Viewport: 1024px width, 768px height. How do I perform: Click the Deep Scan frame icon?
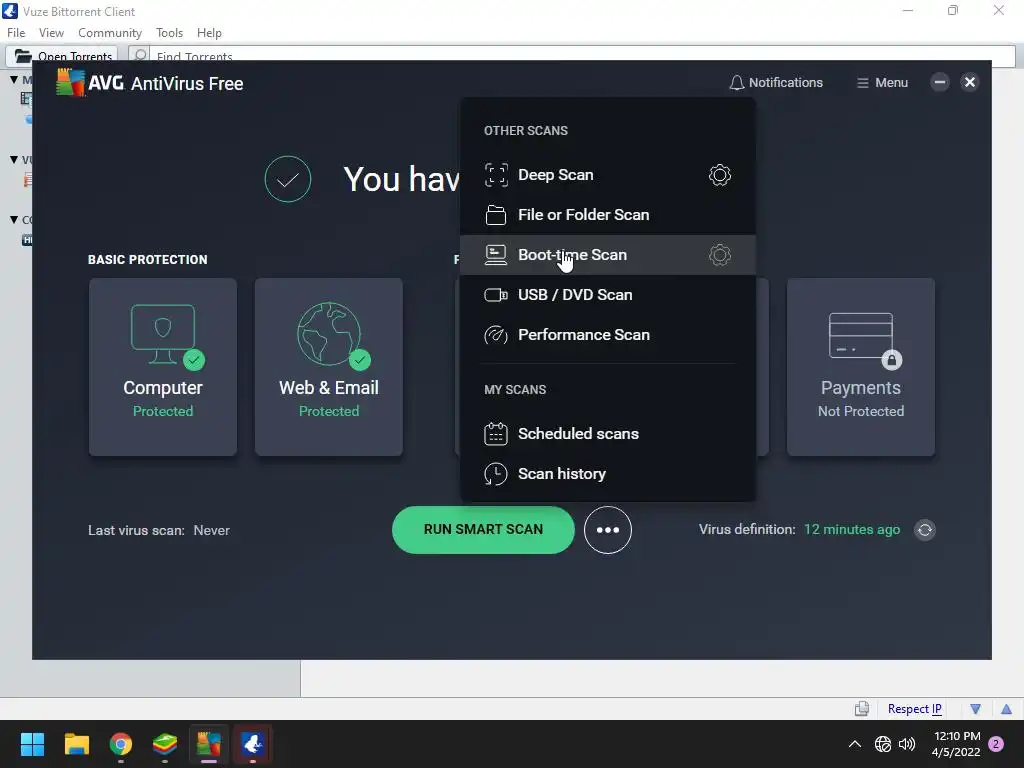point(496,175)
